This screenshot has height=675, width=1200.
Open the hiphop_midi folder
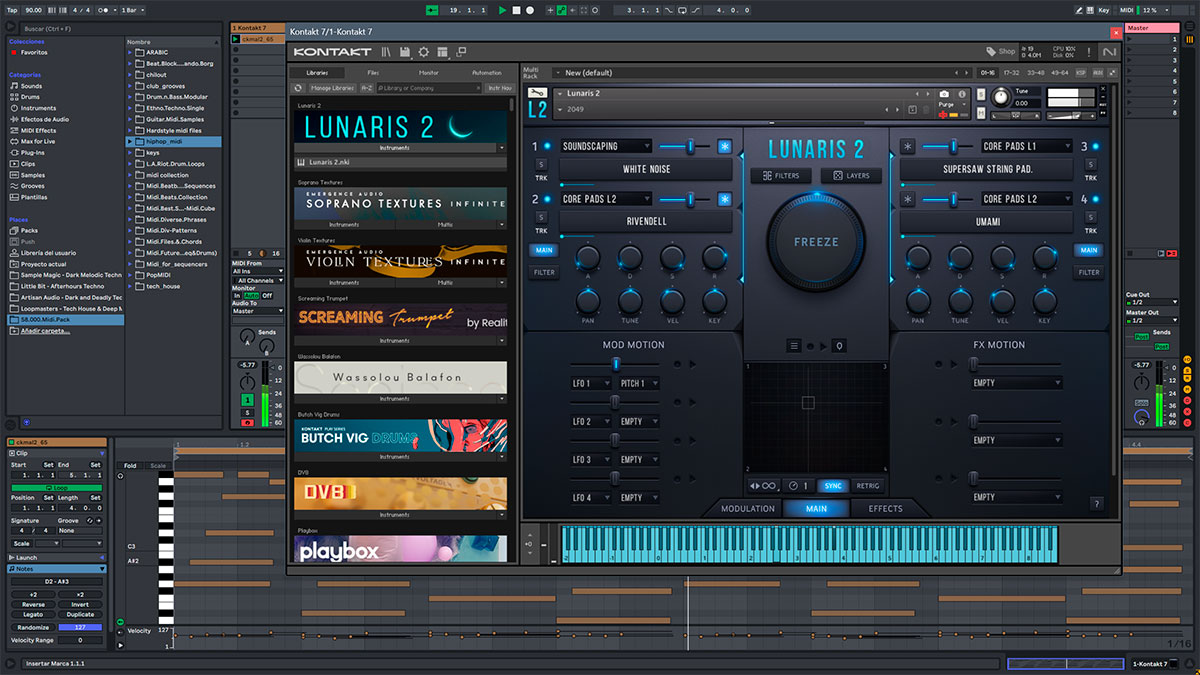pos(173,141)
